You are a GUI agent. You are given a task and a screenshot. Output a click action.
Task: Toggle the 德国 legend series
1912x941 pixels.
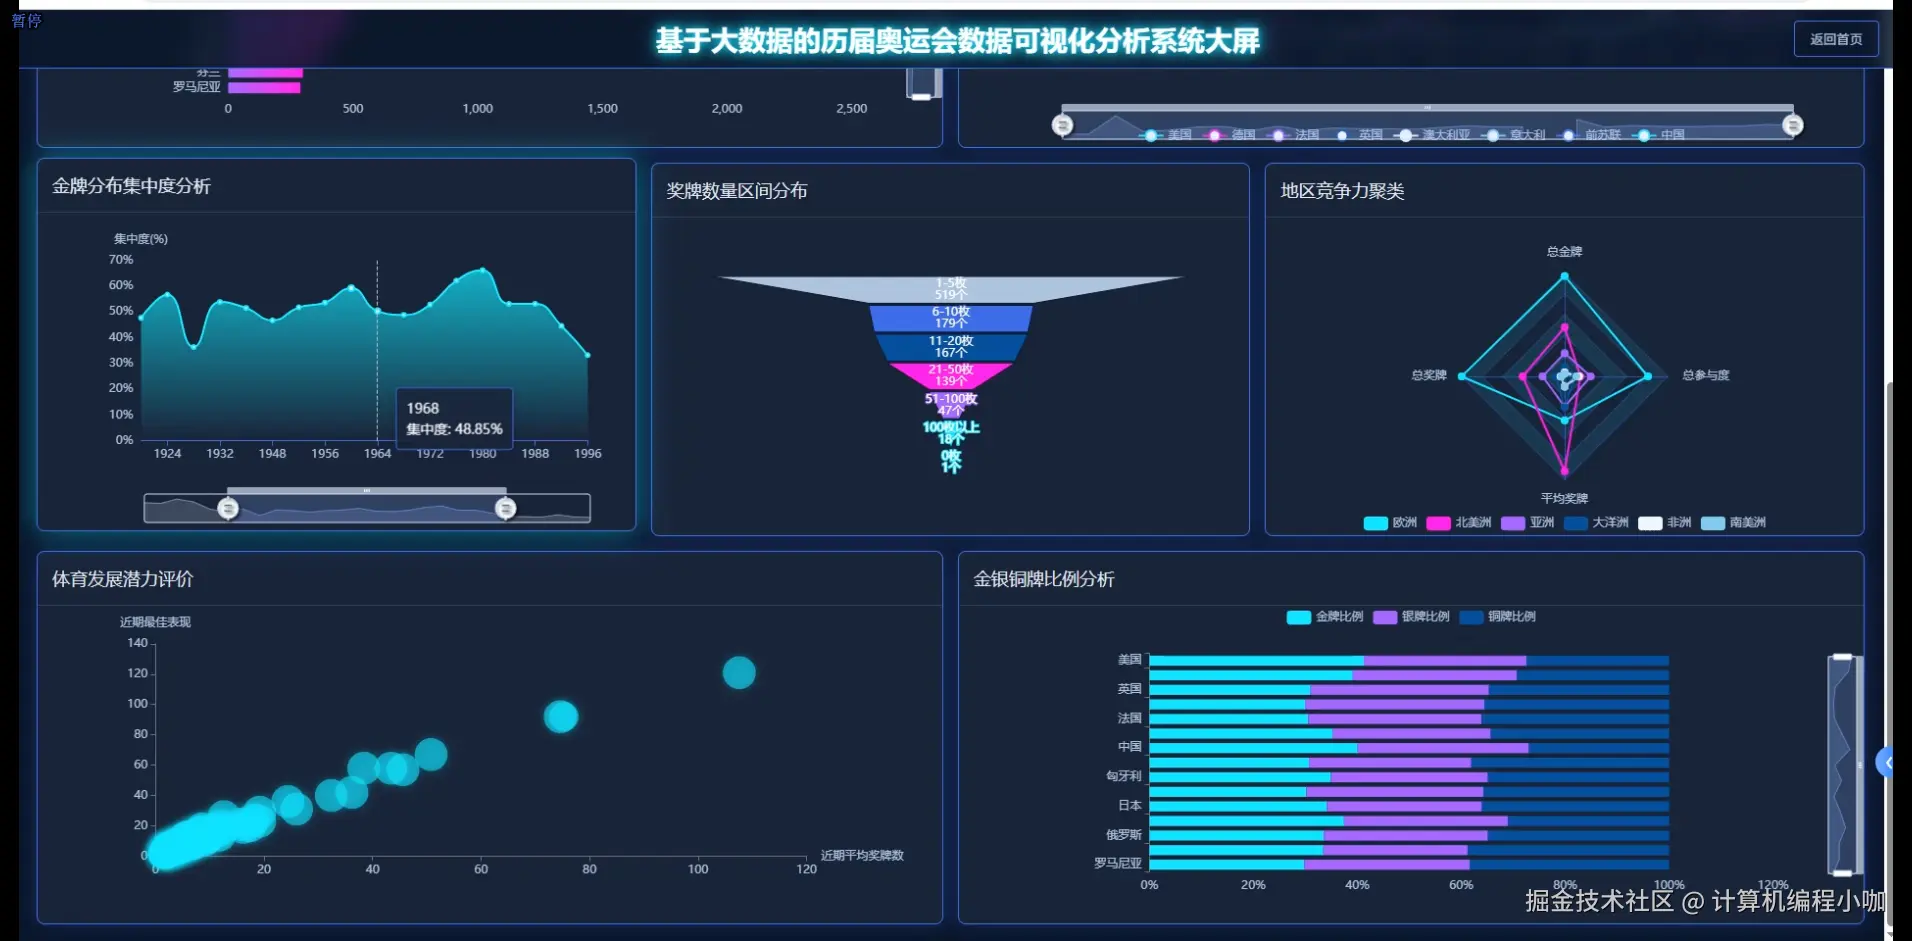click(x=1229, y=134)
